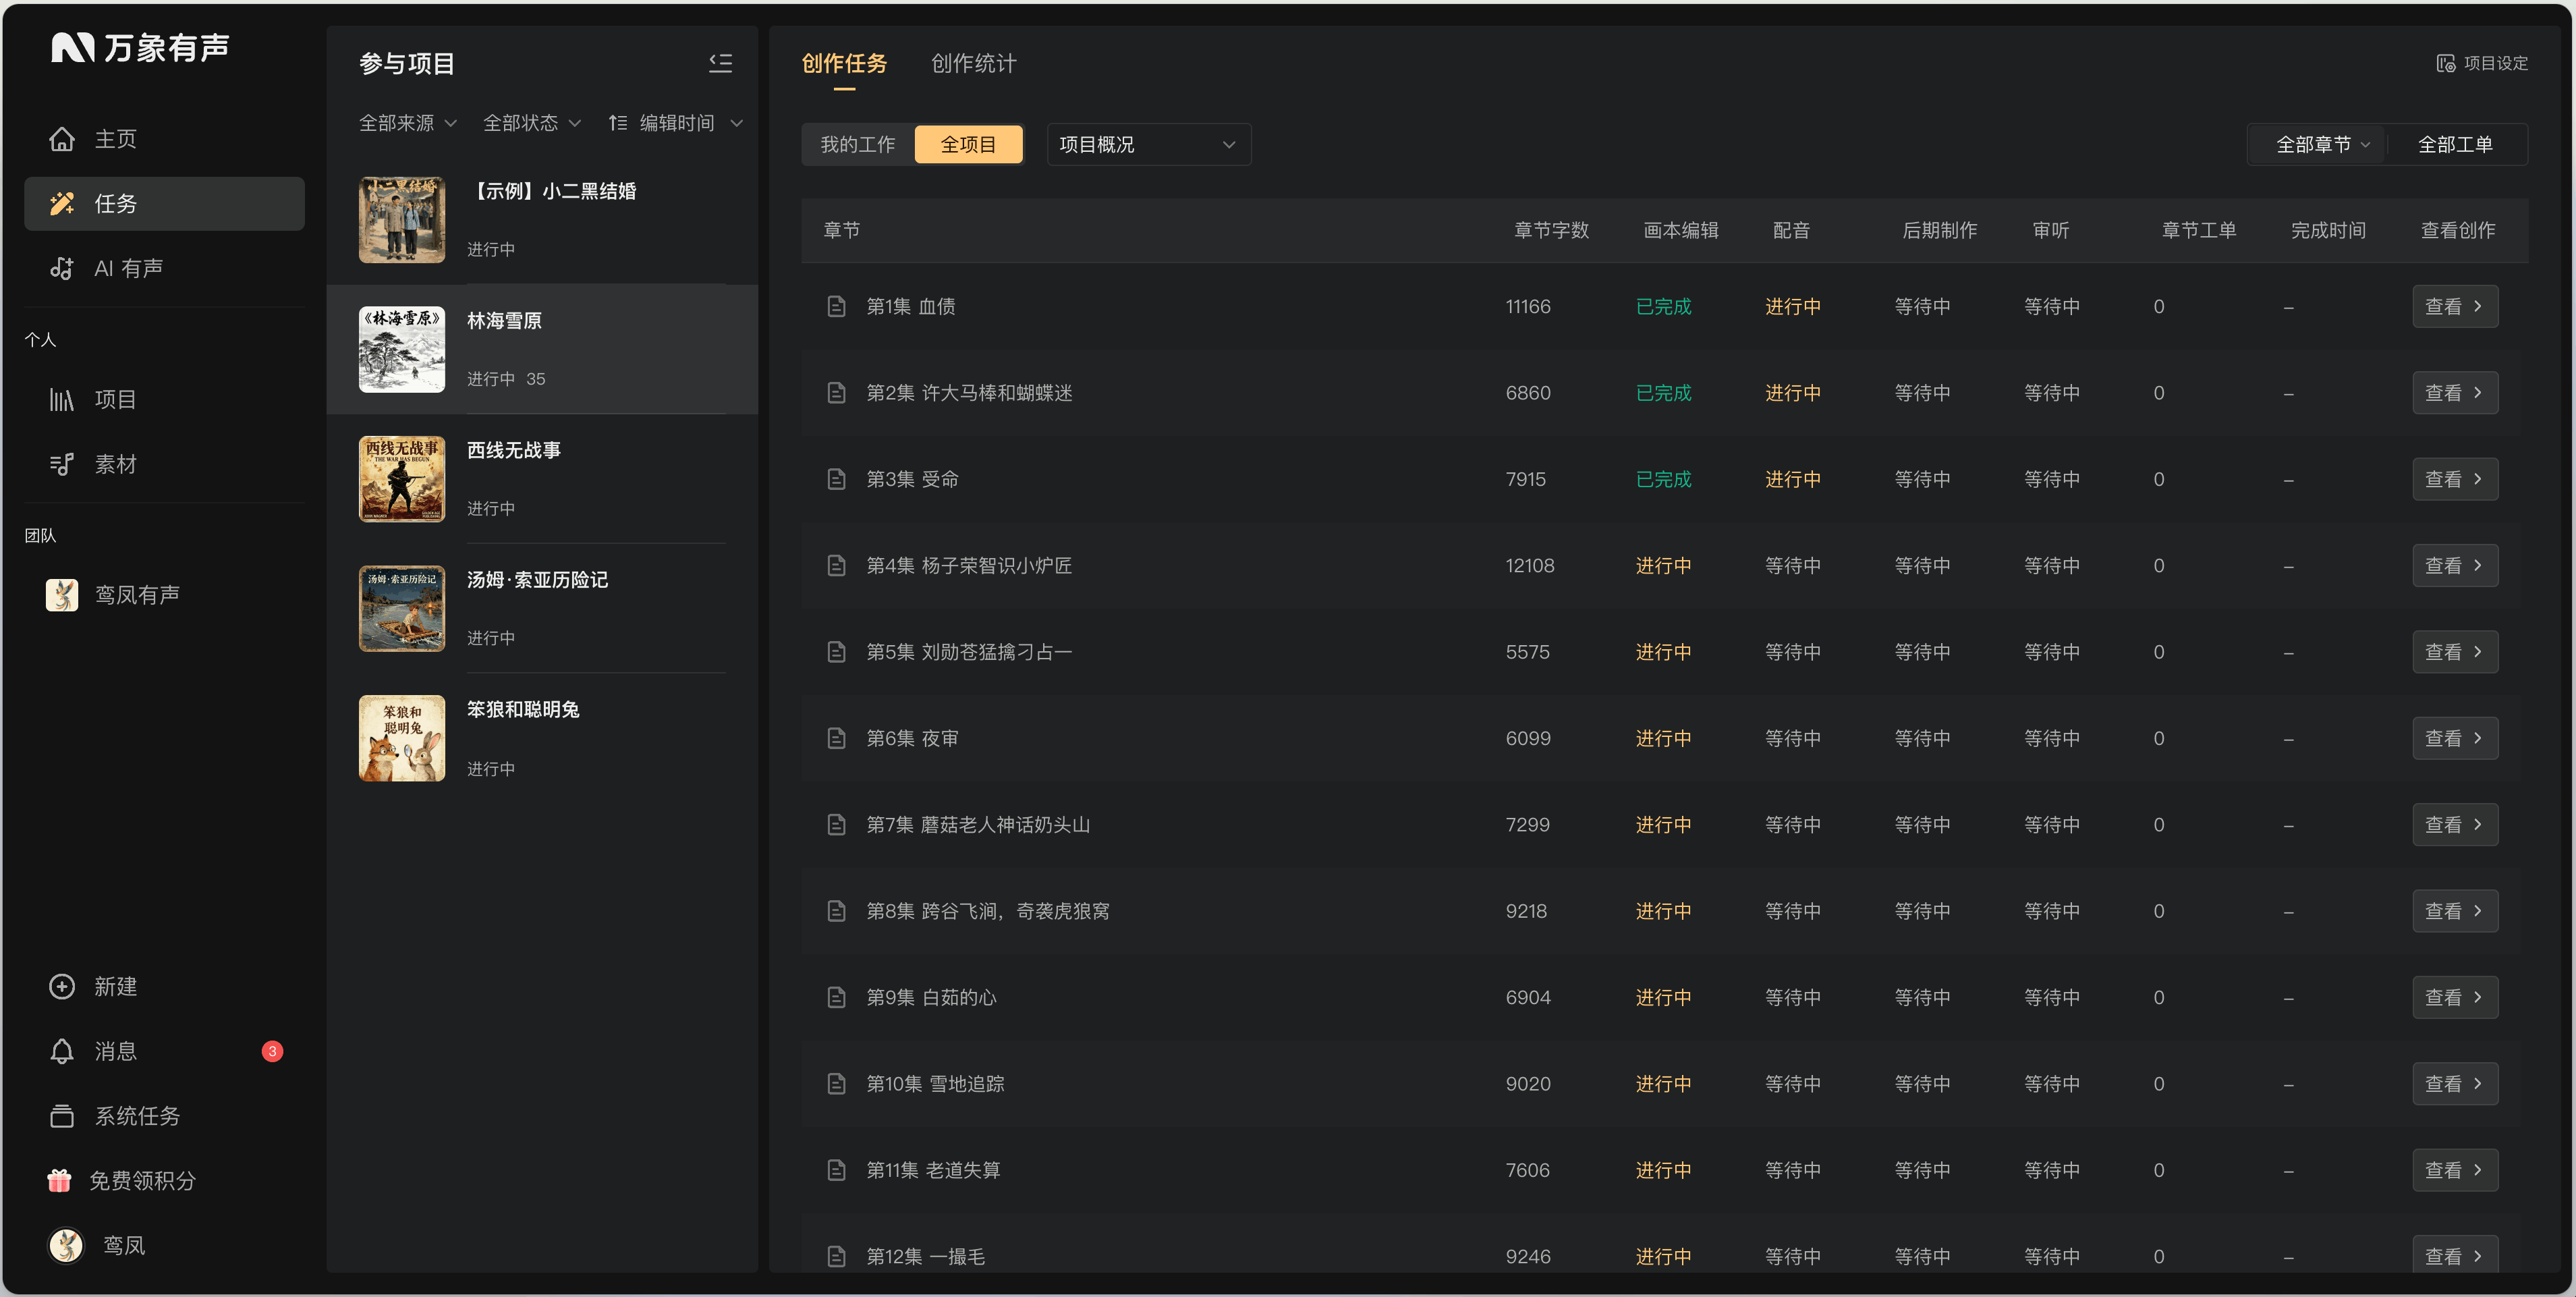Expand the 项目概况 dropdown

tap(1148, 144)
